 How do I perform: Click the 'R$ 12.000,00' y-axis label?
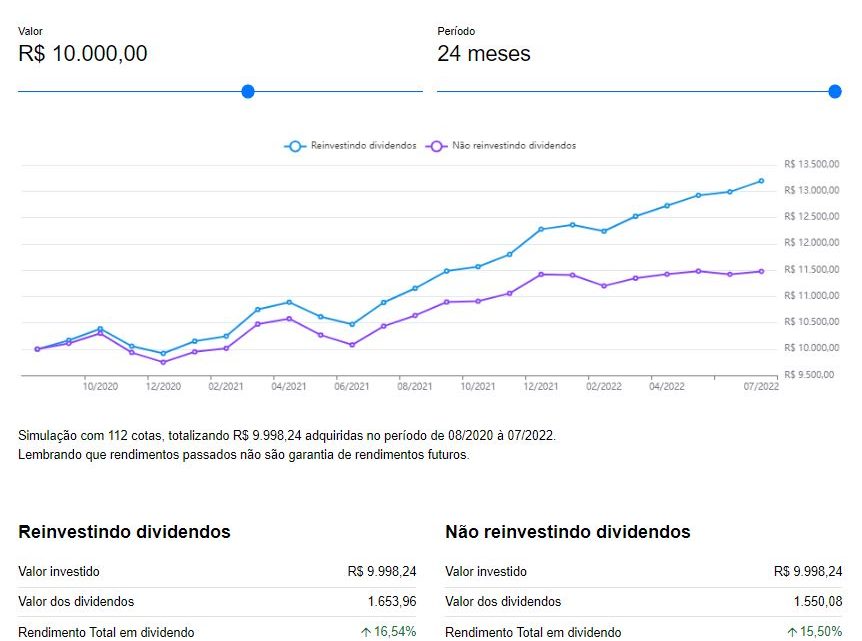tap(811, 242)
